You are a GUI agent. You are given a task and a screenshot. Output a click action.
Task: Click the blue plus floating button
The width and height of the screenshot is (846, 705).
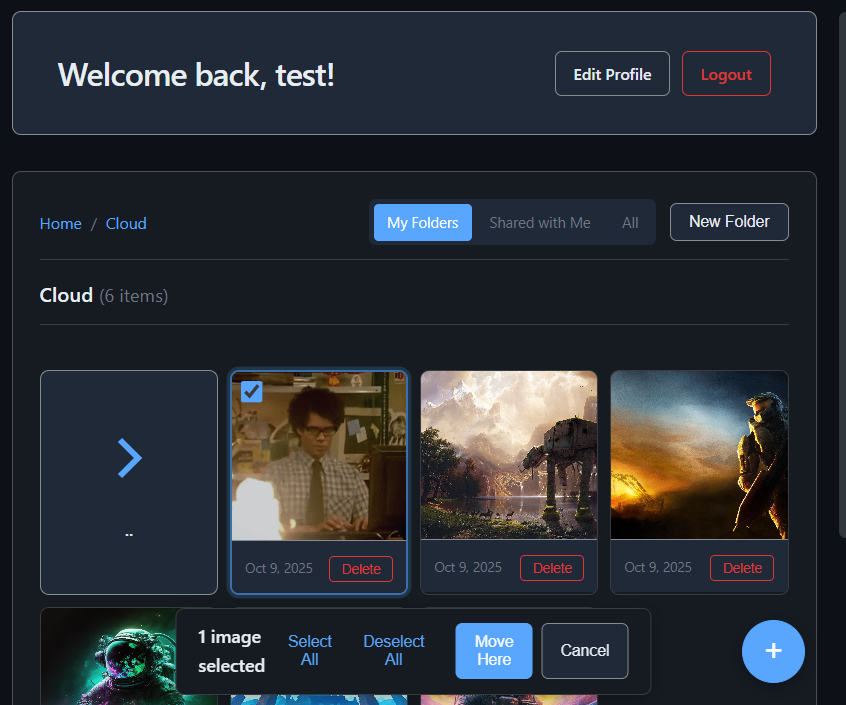click(773, 651)
